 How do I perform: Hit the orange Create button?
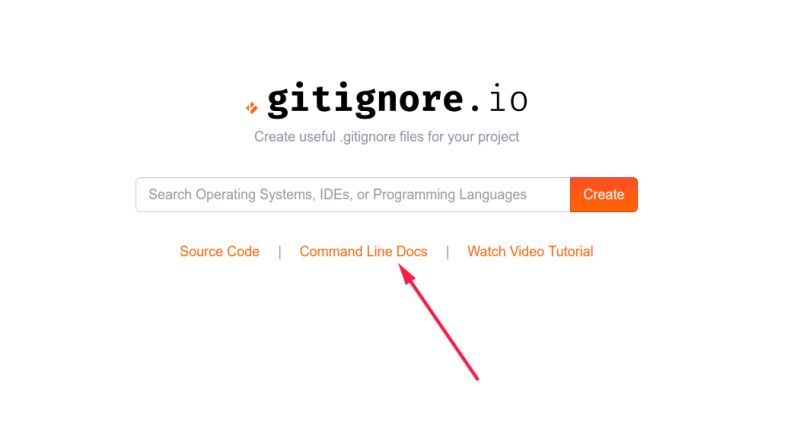click(604, 194)
